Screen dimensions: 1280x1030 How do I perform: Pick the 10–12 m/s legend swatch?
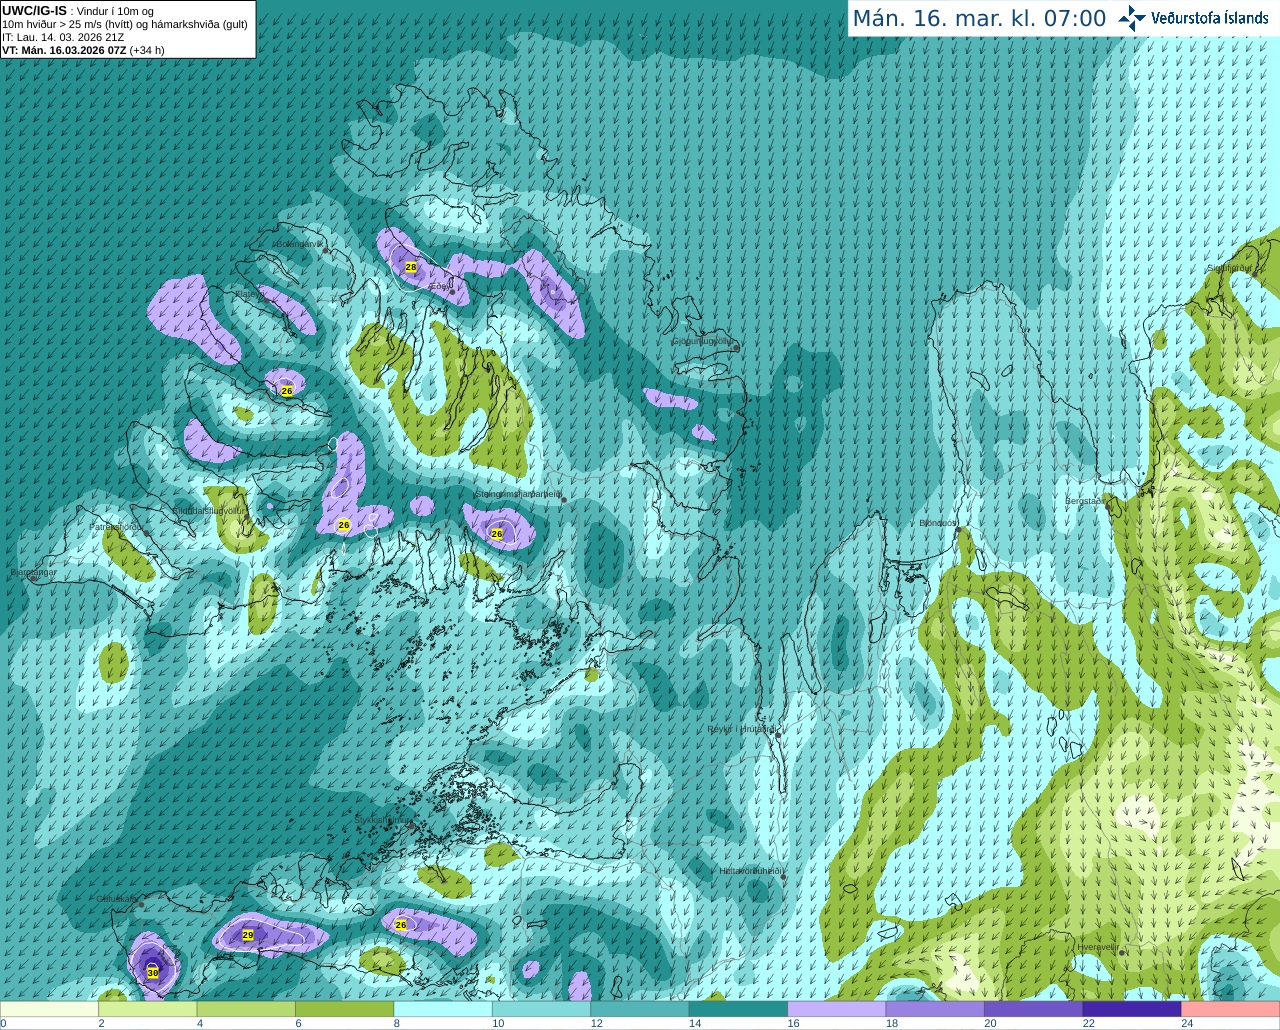click(541, 1009)
